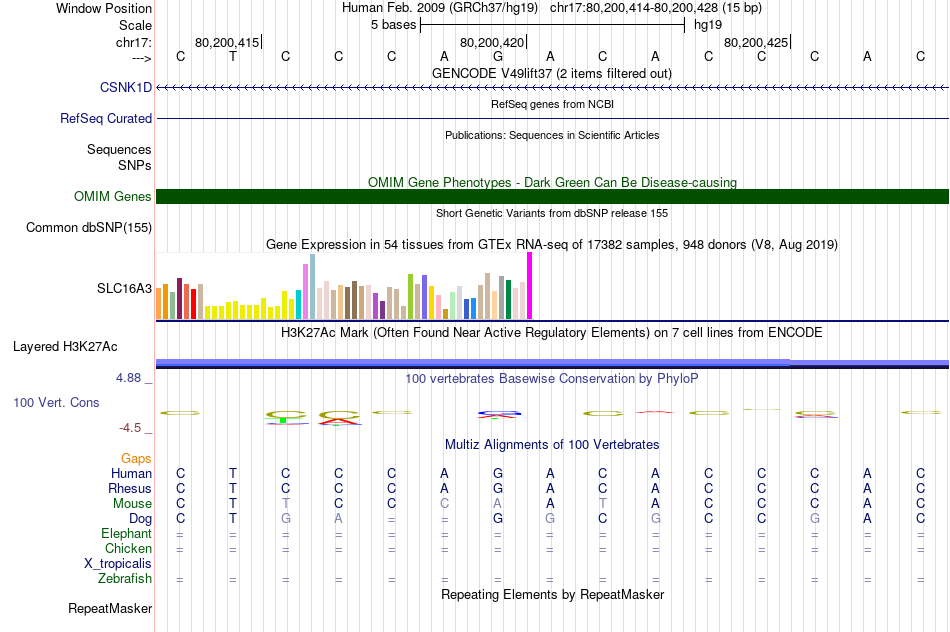Select the Human species row label
950x632 pixels.
[x=131, y=473]
